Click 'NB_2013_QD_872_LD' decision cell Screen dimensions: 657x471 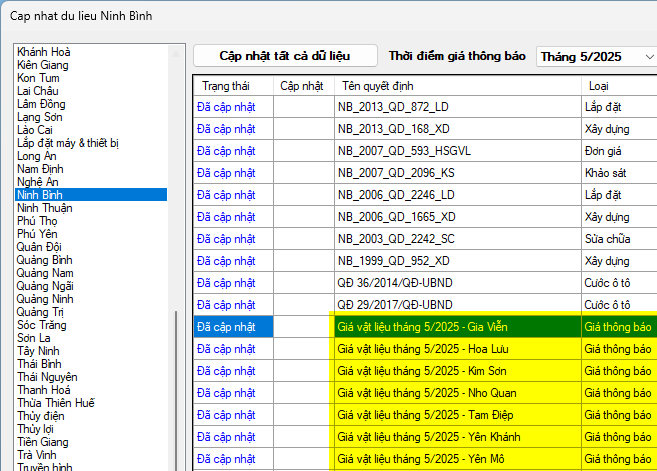tap(458, 107)
